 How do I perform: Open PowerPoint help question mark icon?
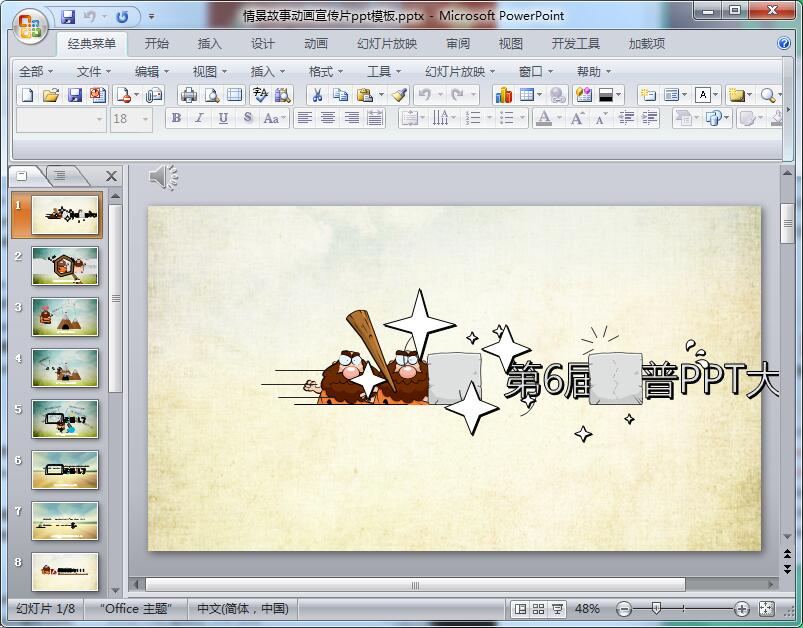(784, 43)
